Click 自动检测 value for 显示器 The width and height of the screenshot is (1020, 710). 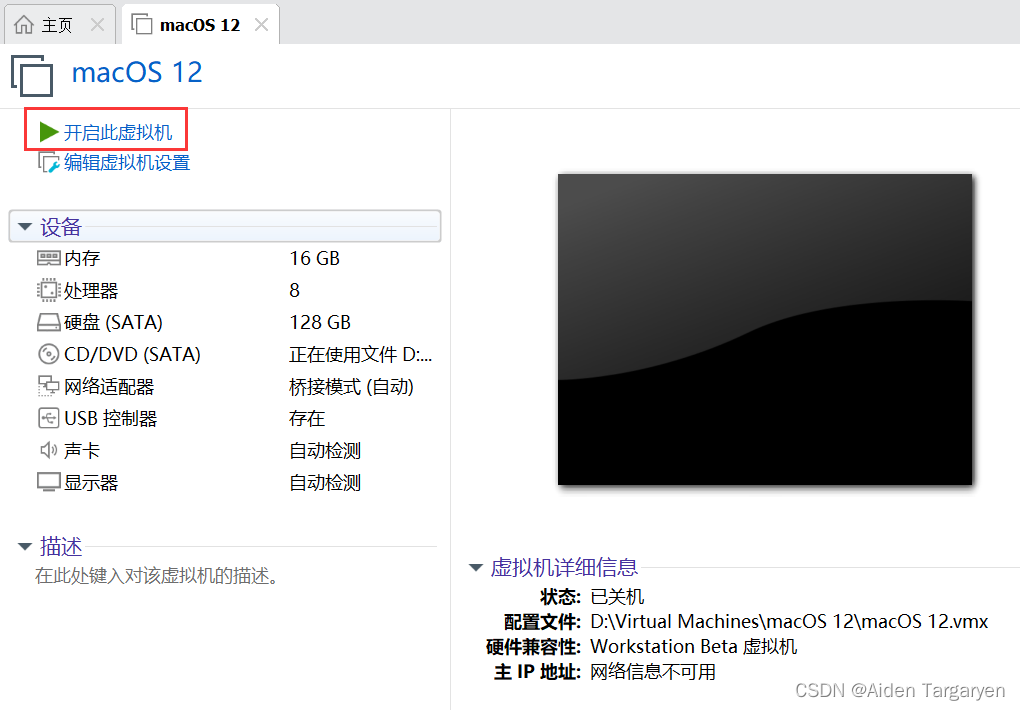325,482
